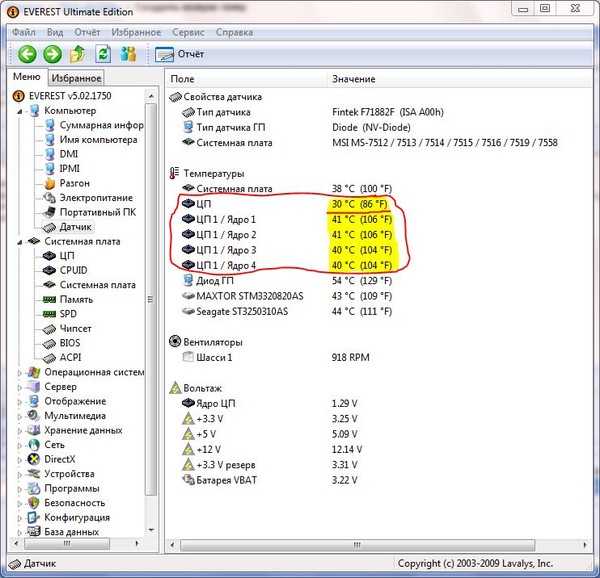Select the Тип датчика row
The width and height of the screenshot is (600, 578).
313,112
